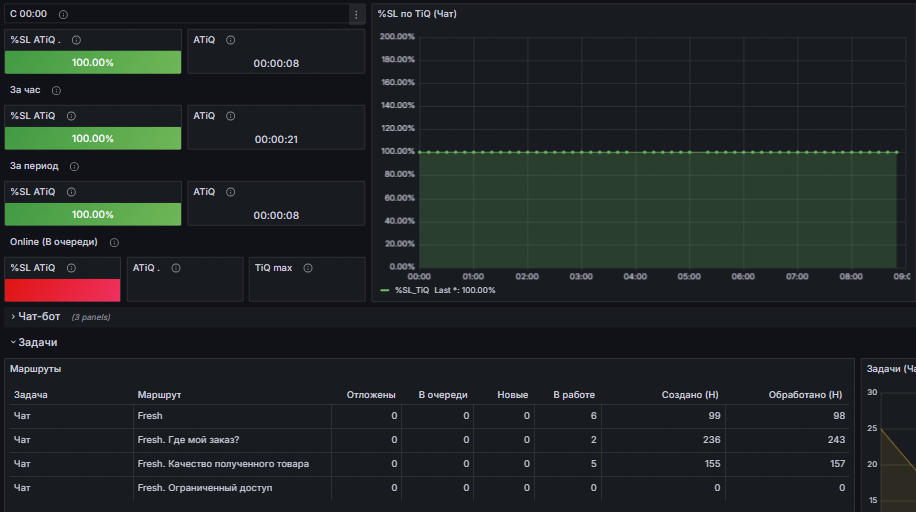916x512 pixels.
Task: Click the Обработано value 157
Action: [837, 464]
